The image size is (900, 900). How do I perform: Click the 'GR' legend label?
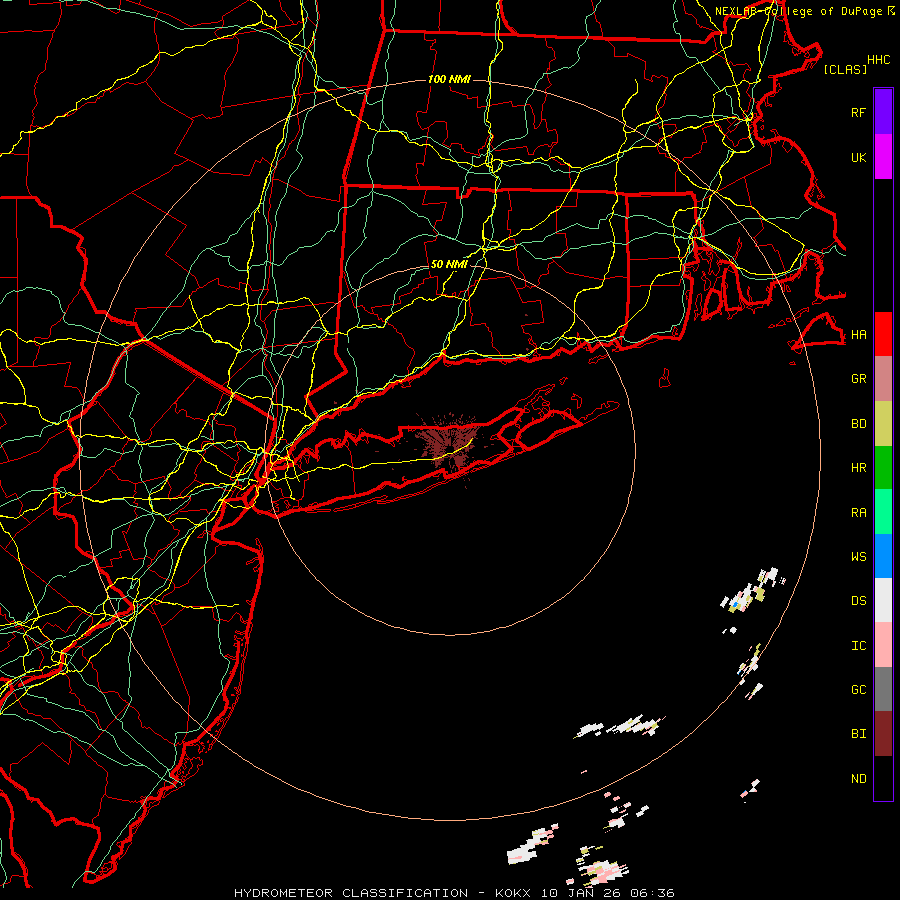click(x=858, y=379)
